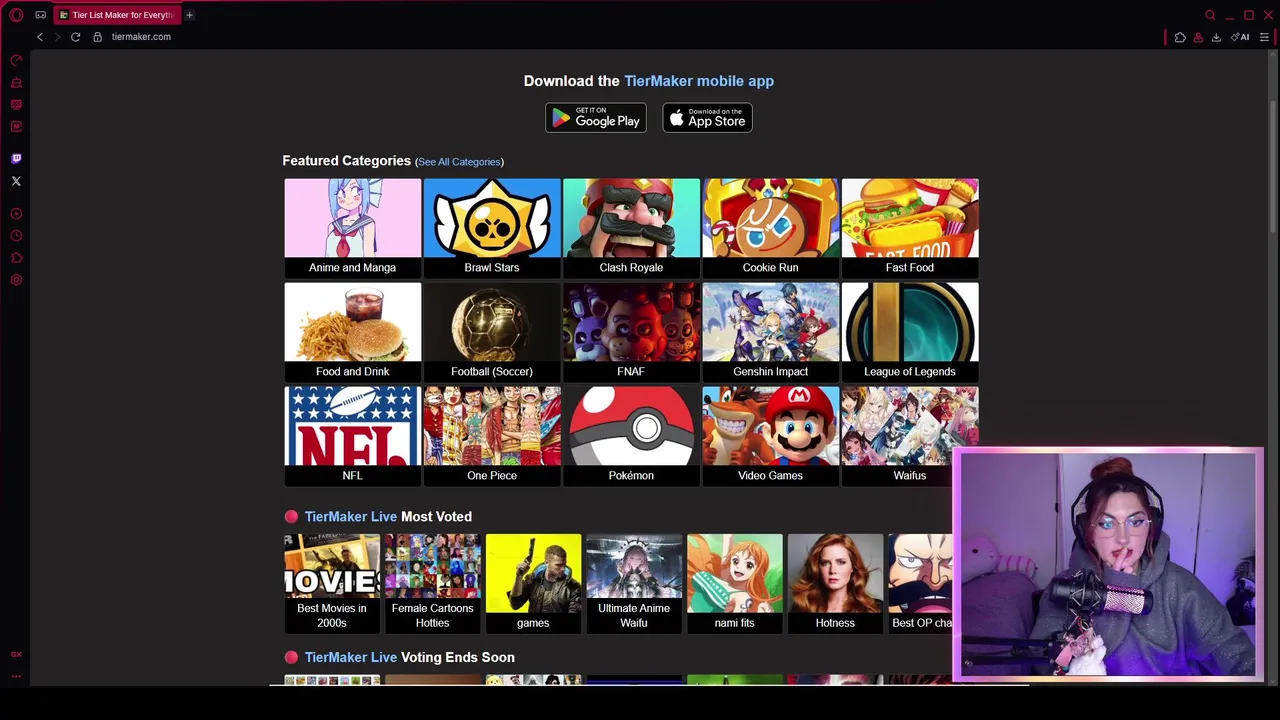Reload the tiermaker.com page
Image resolution: width=1280 pixels, height=720 pixels.
coord(75,37)
